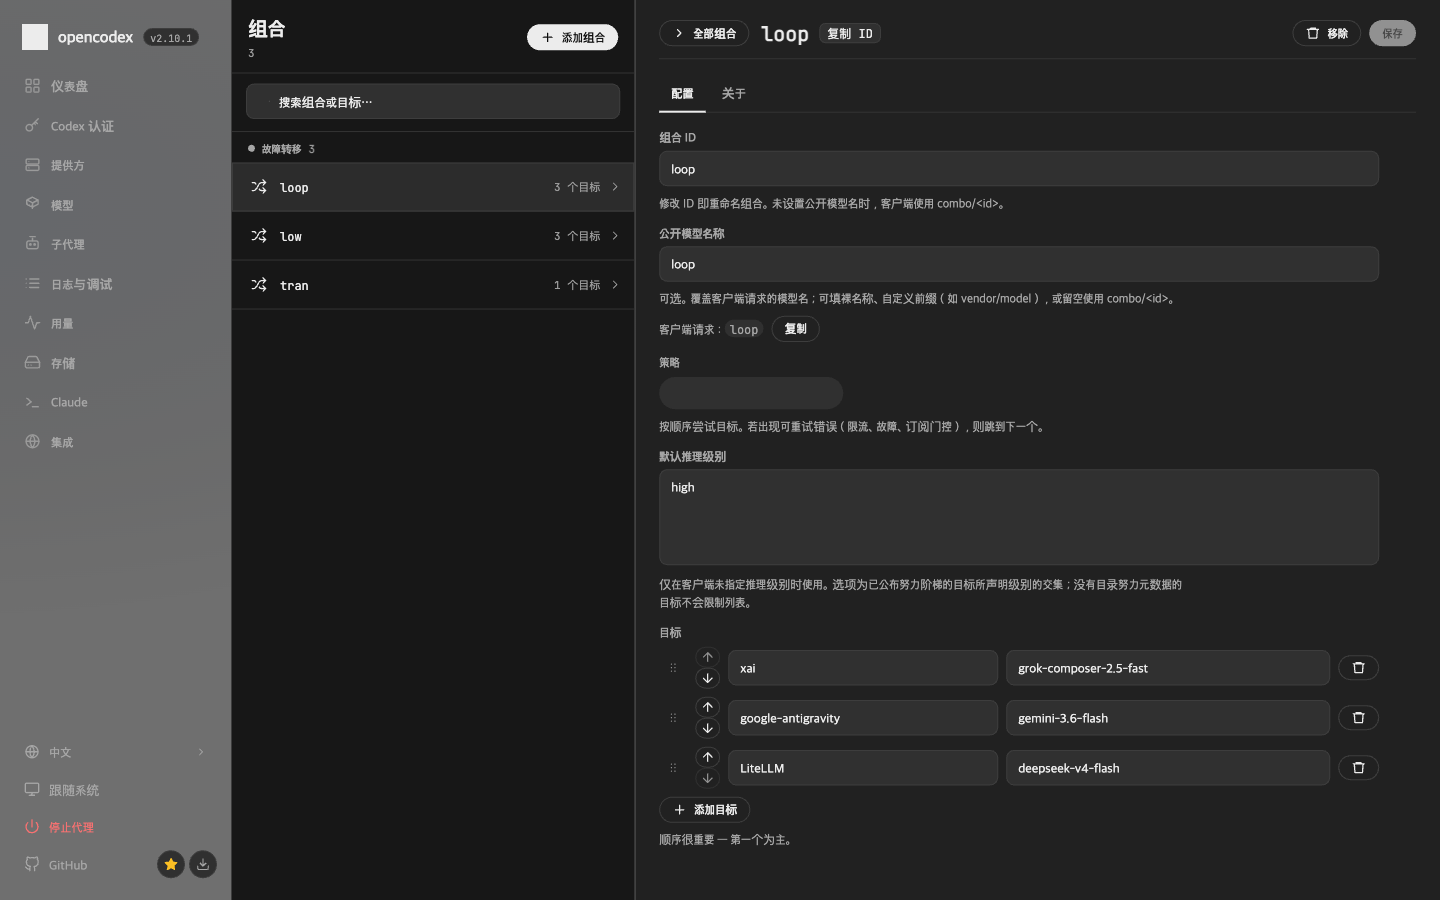1440x900 pixels.
Task: Edit the 公开模型名称 field
Action: pyautogui.click(x=1019, y=264)
